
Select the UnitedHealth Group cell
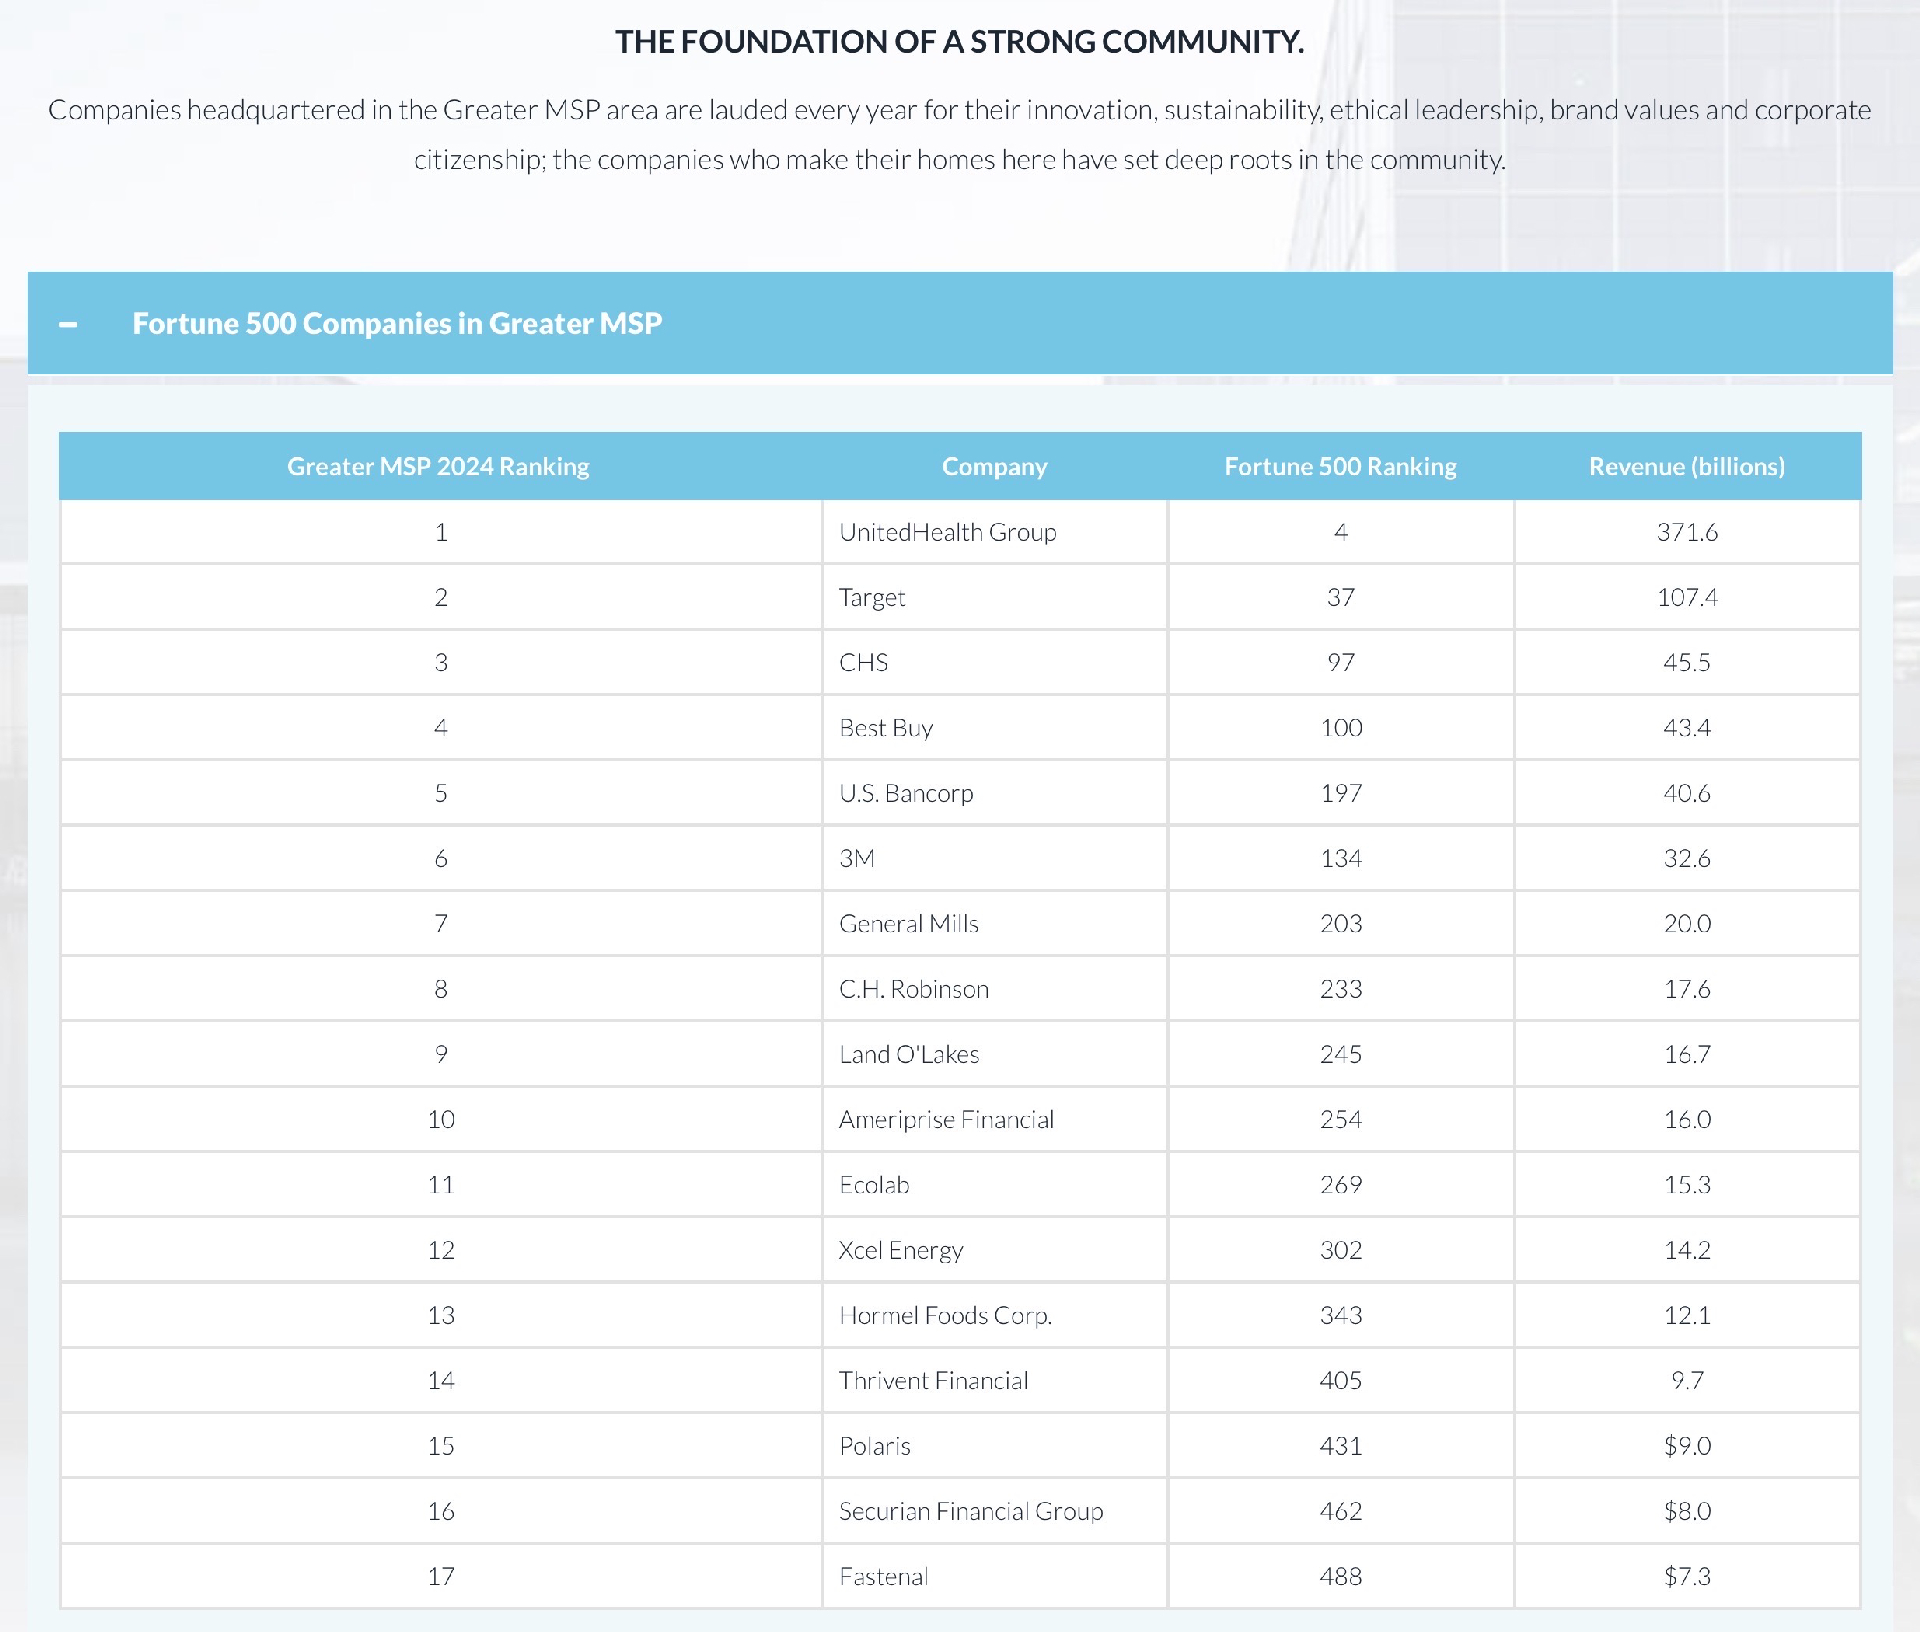[947, 532]
